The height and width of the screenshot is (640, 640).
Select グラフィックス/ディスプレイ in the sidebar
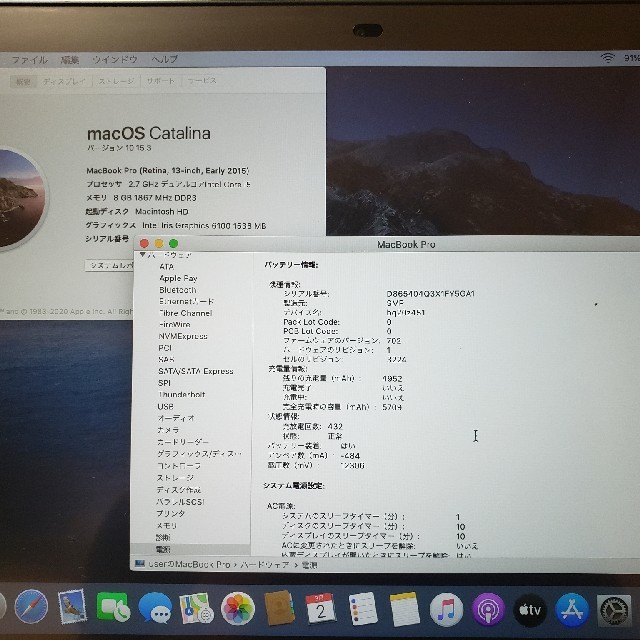click(x=199, y=453)
